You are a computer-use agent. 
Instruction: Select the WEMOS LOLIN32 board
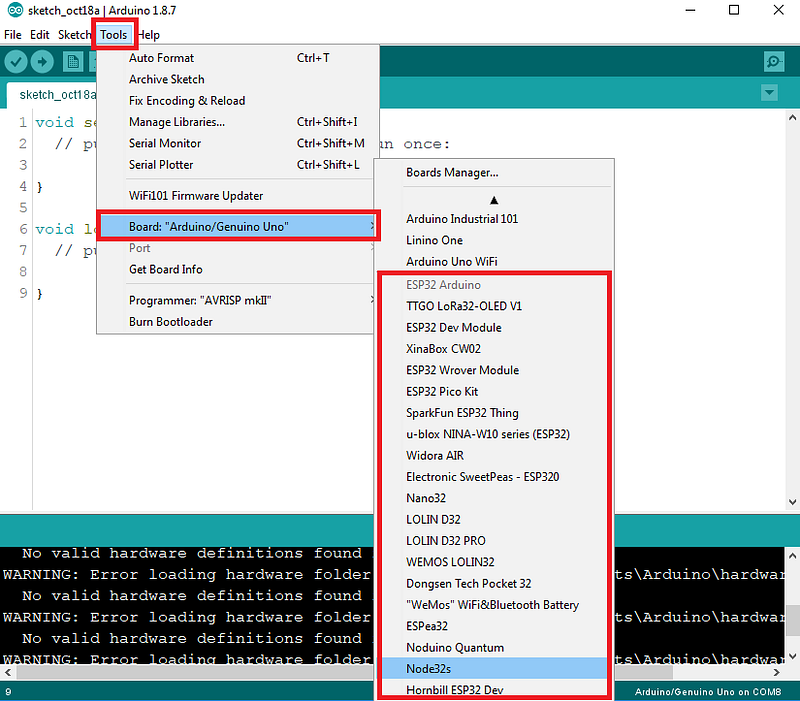point(494,562)
